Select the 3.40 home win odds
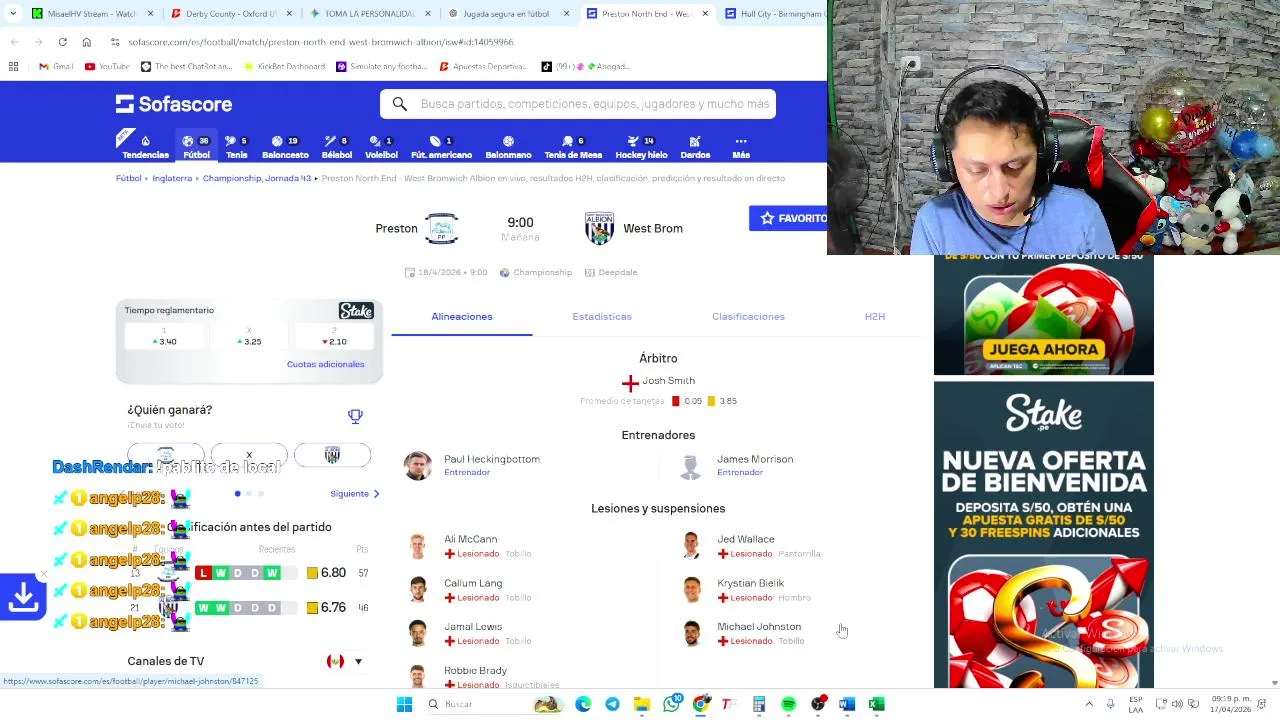Viewport: 1280px width, 720px height. coord(164,336)
